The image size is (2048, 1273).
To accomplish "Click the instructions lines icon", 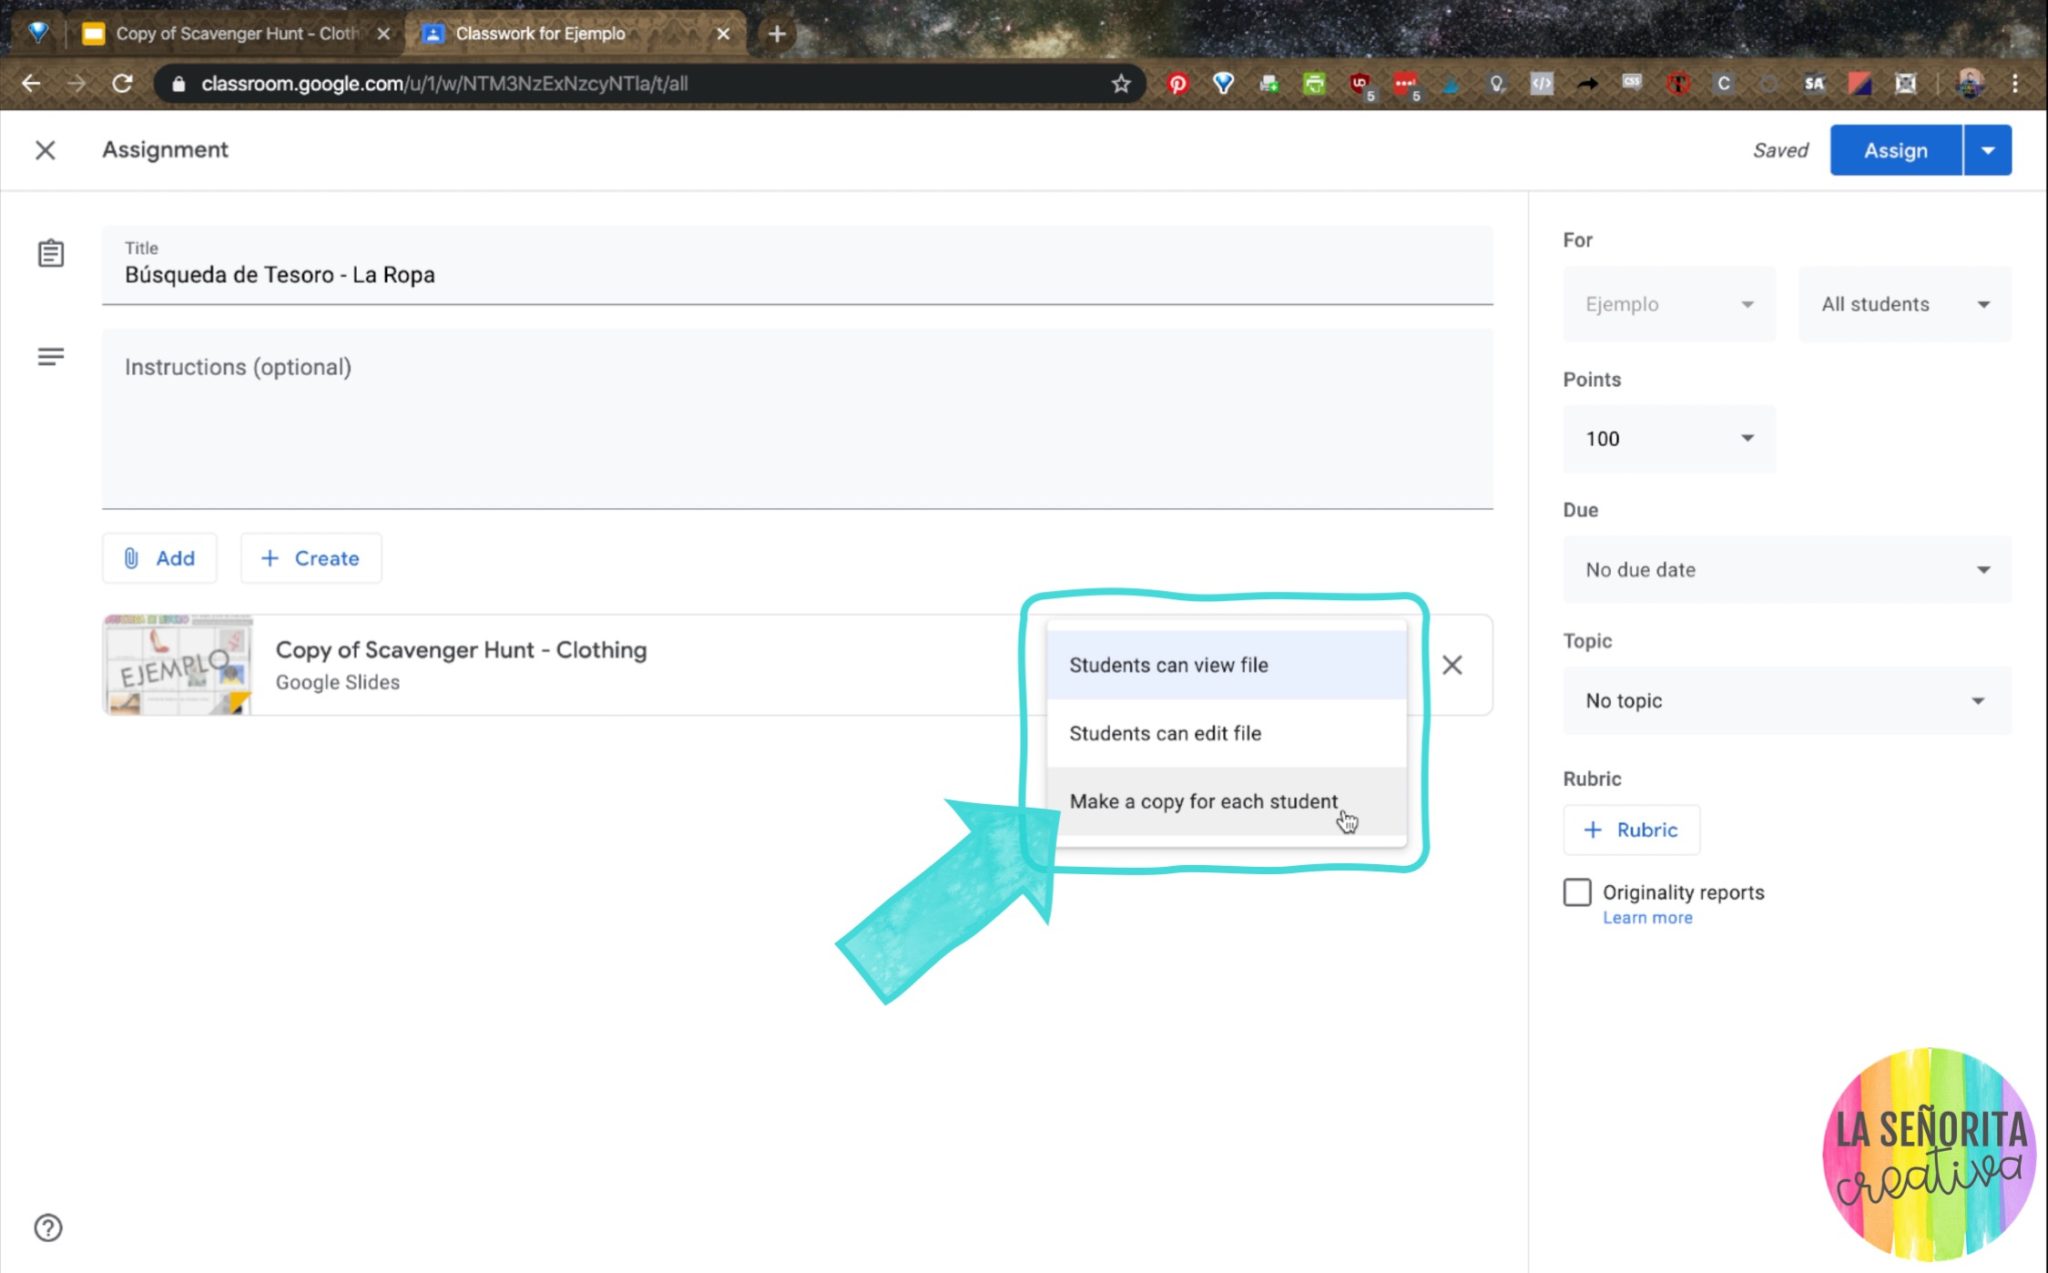I will 50,356.
